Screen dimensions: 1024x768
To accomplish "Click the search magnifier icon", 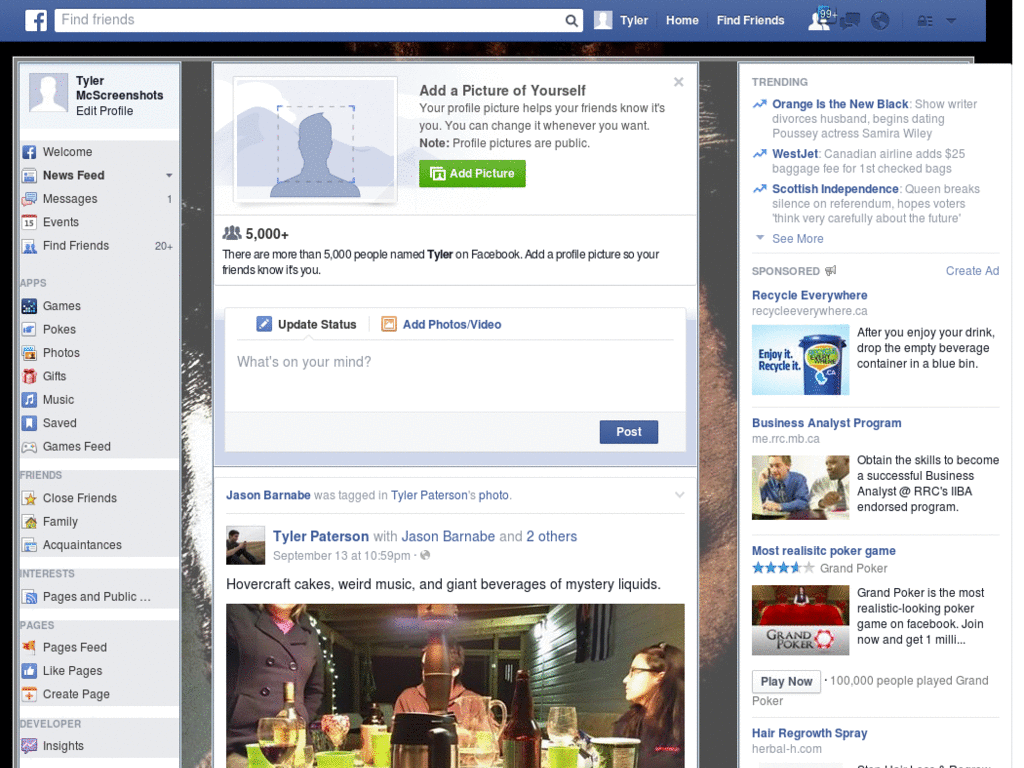I will 571,20.
